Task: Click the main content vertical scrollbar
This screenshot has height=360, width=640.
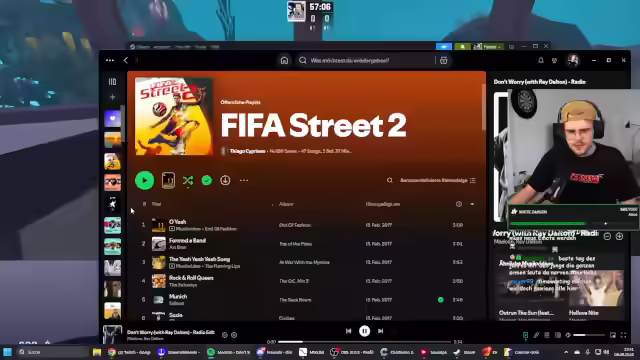Action: coord(484,108)
